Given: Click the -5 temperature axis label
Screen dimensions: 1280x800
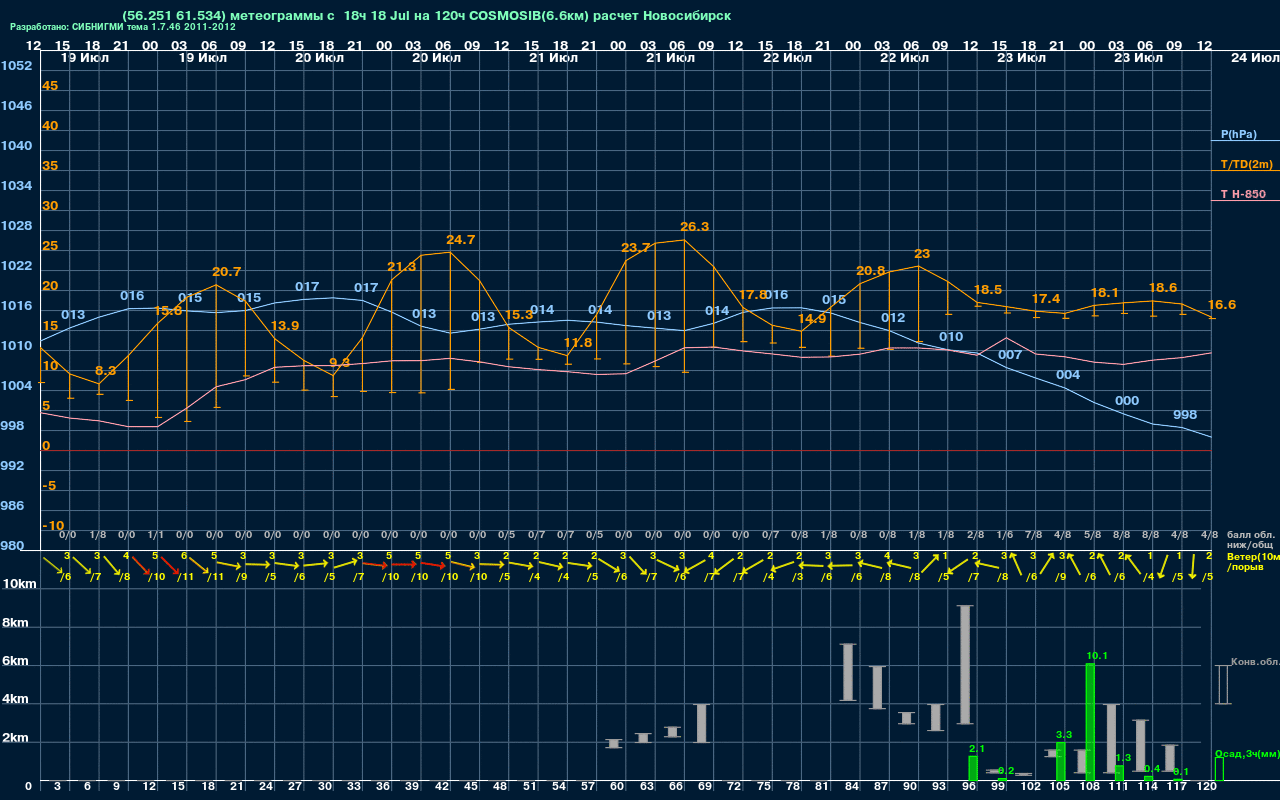Looking at the screenshot, I should point(50,486).
